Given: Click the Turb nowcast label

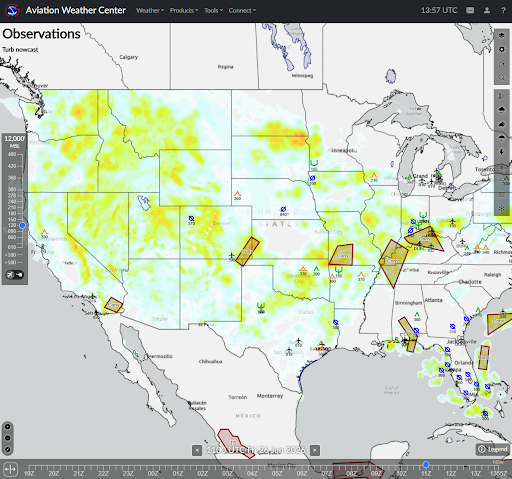Looking at the screenshot, I should pyautogui.click(x=20, y=50).
